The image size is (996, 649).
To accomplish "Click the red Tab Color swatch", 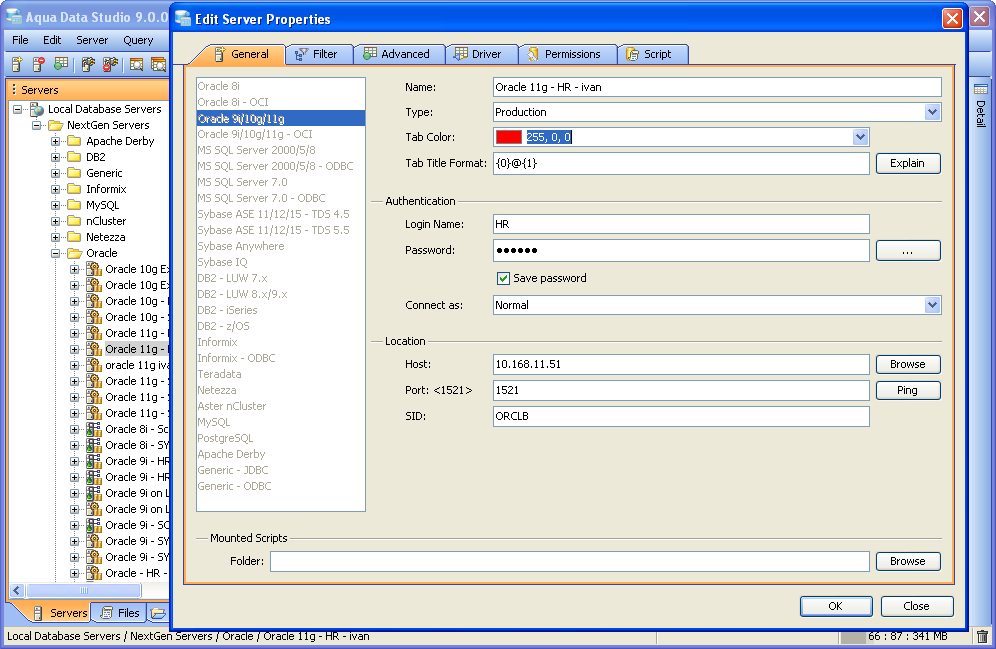I will [x=509, y=137].
